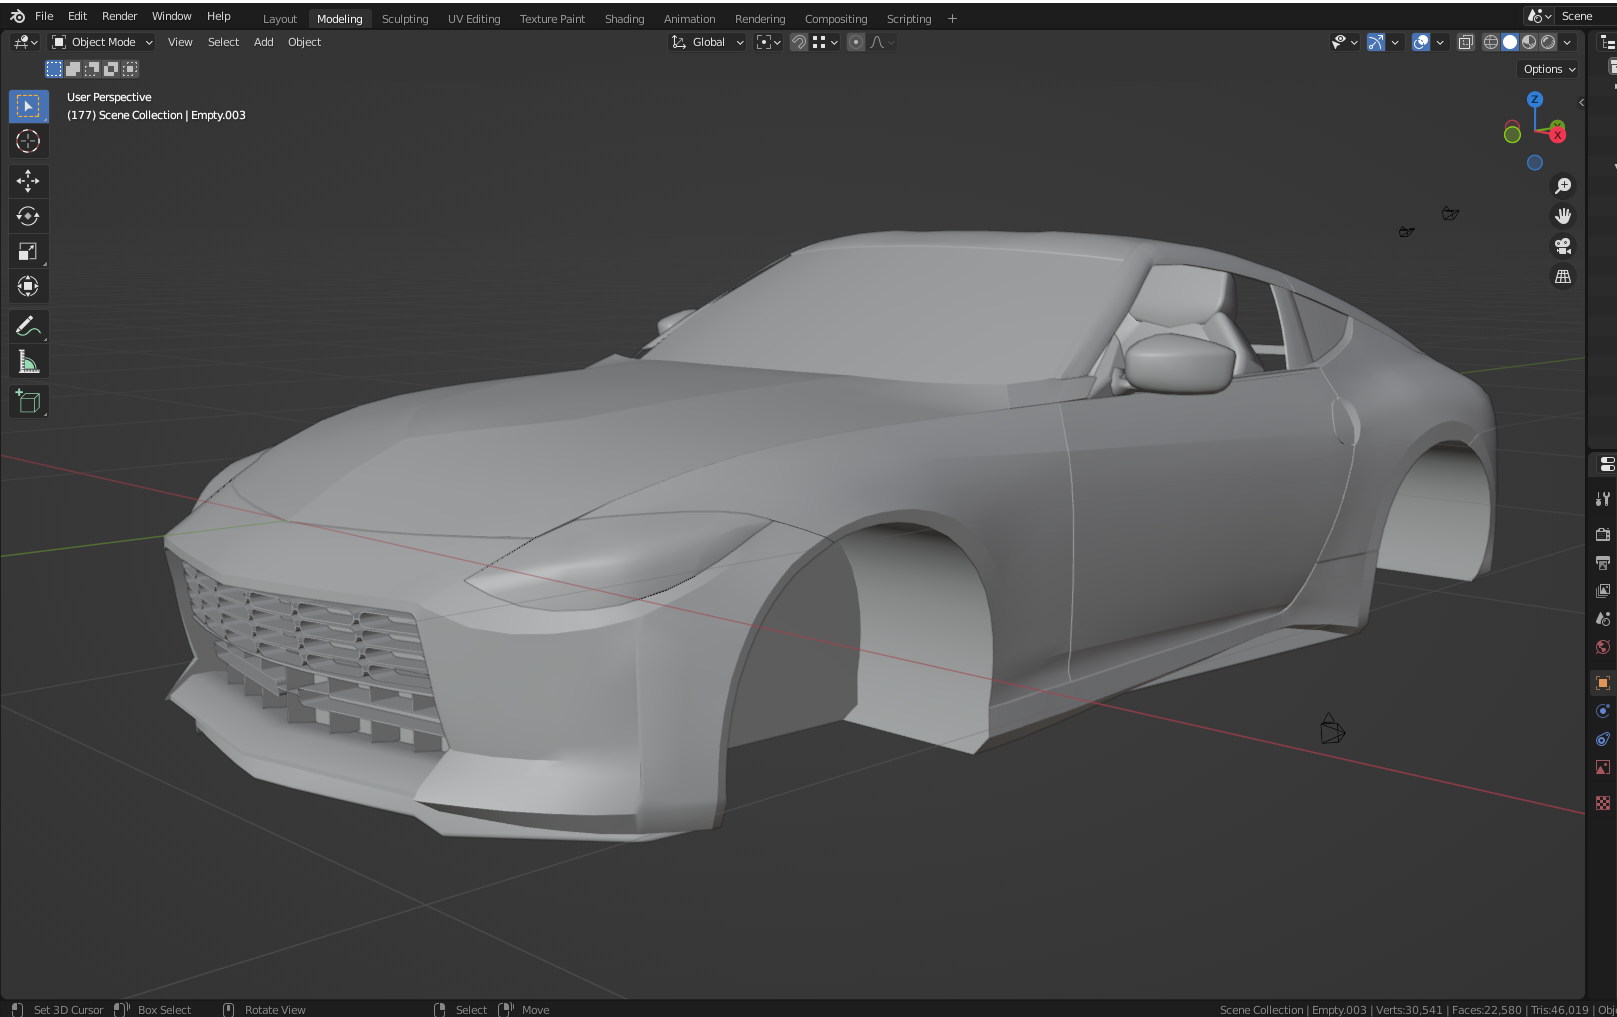Open the Object properties tab (orange square)

[x=1603, y=683]
